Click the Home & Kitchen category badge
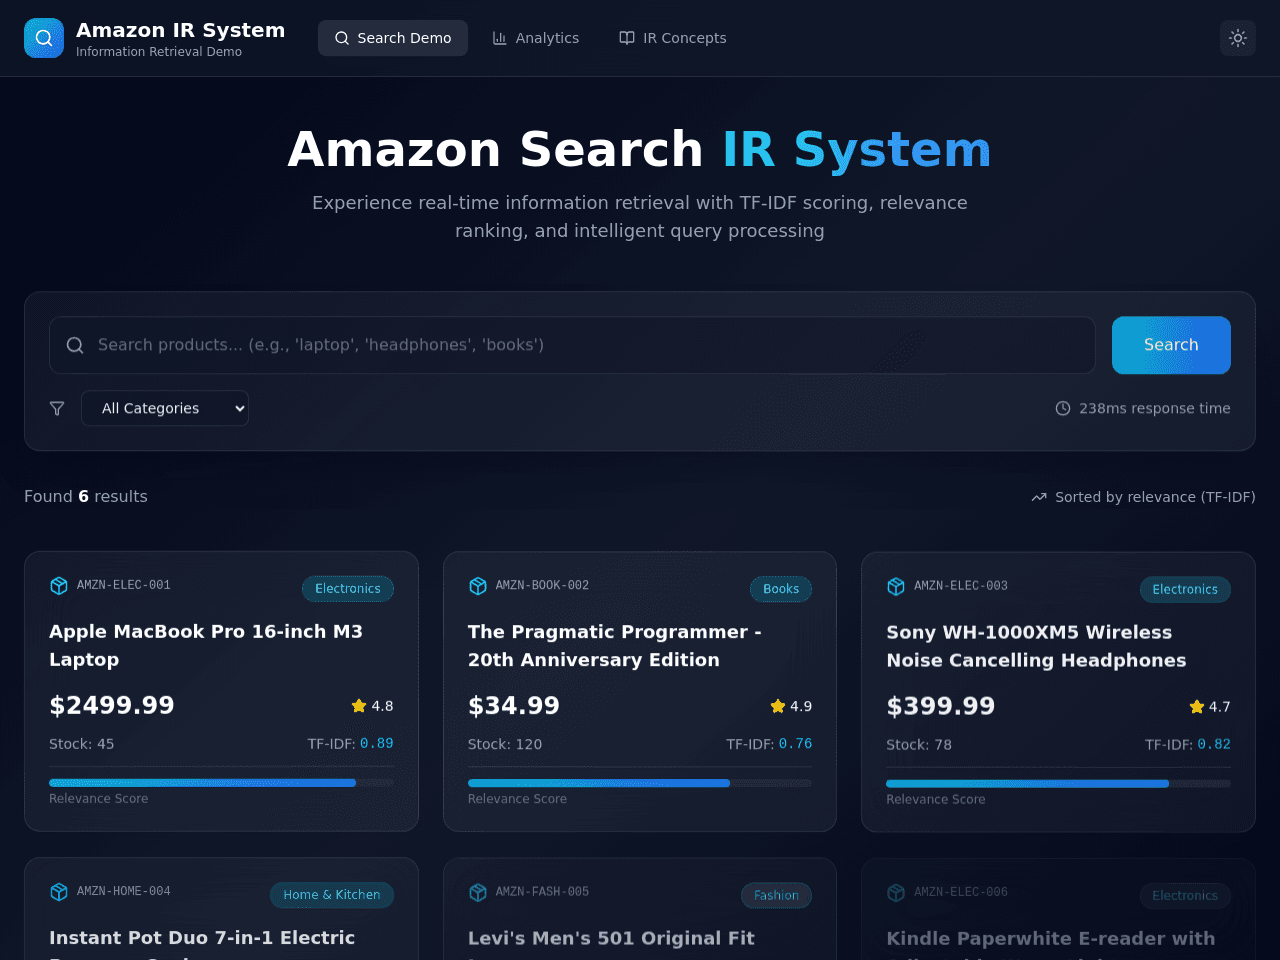This screenshot has height=960, width=1280. (332, 895)
